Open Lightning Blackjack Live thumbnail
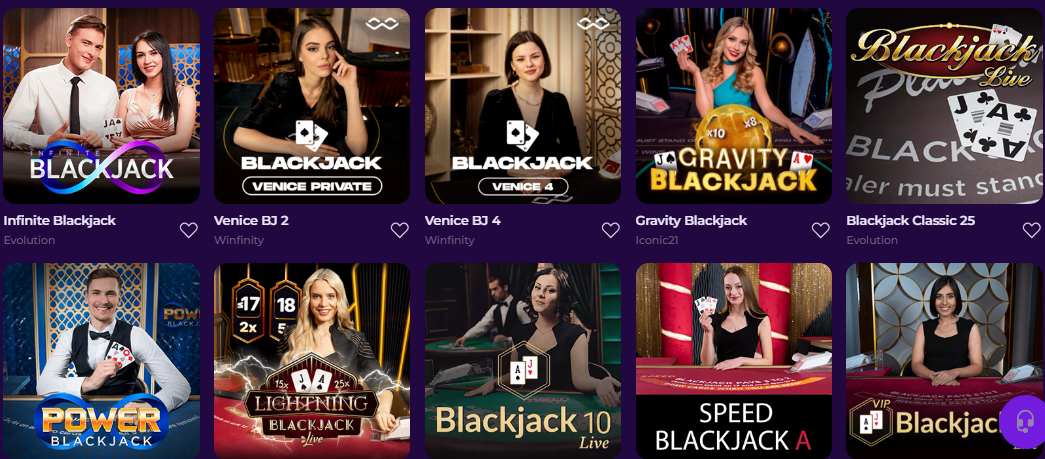This screenshot has width=1045, height=459. 312,361
